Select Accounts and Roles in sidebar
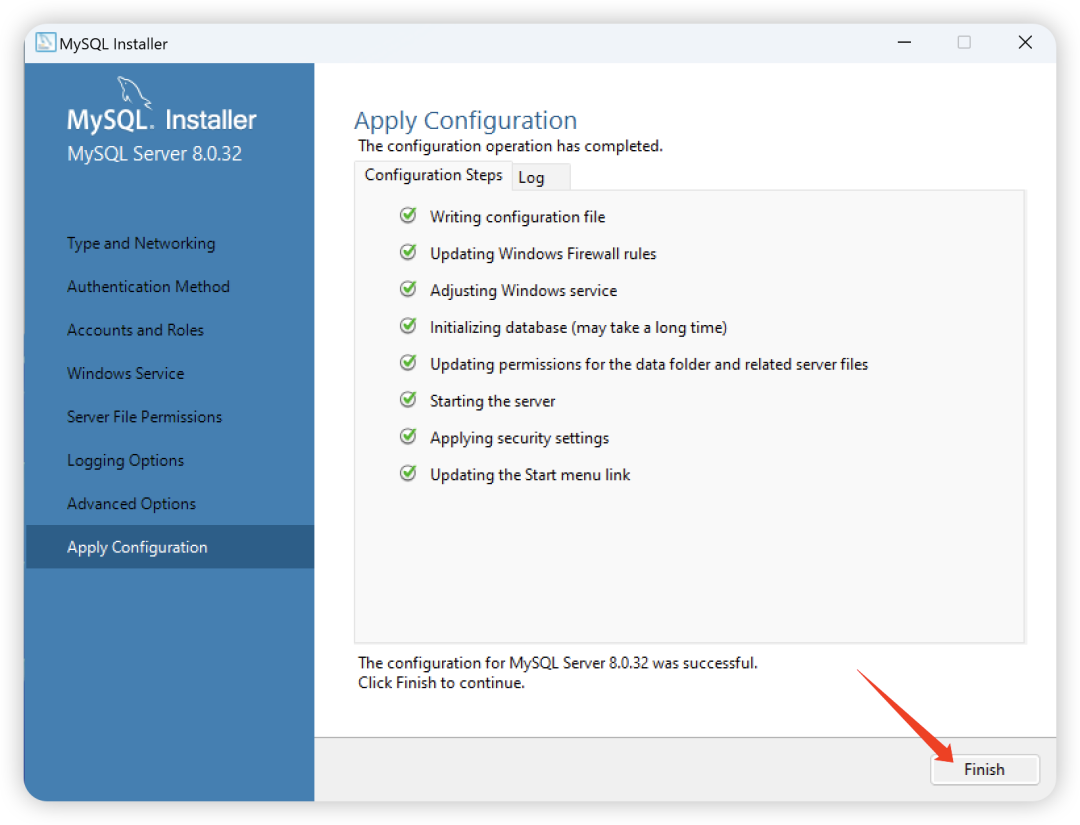 [x=135, y=330]
